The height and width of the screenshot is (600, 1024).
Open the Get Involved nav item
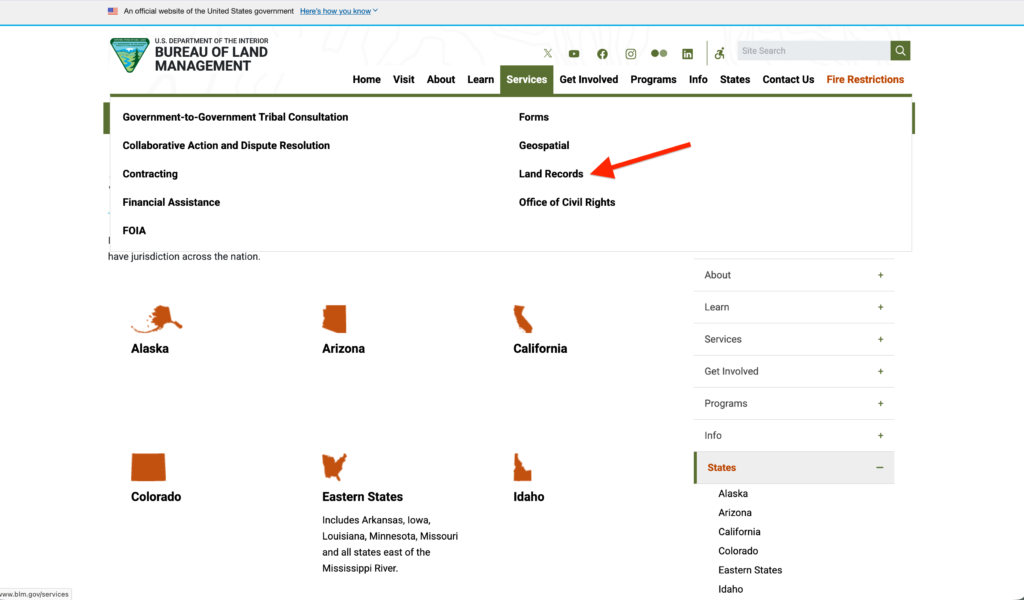point(588,79)
